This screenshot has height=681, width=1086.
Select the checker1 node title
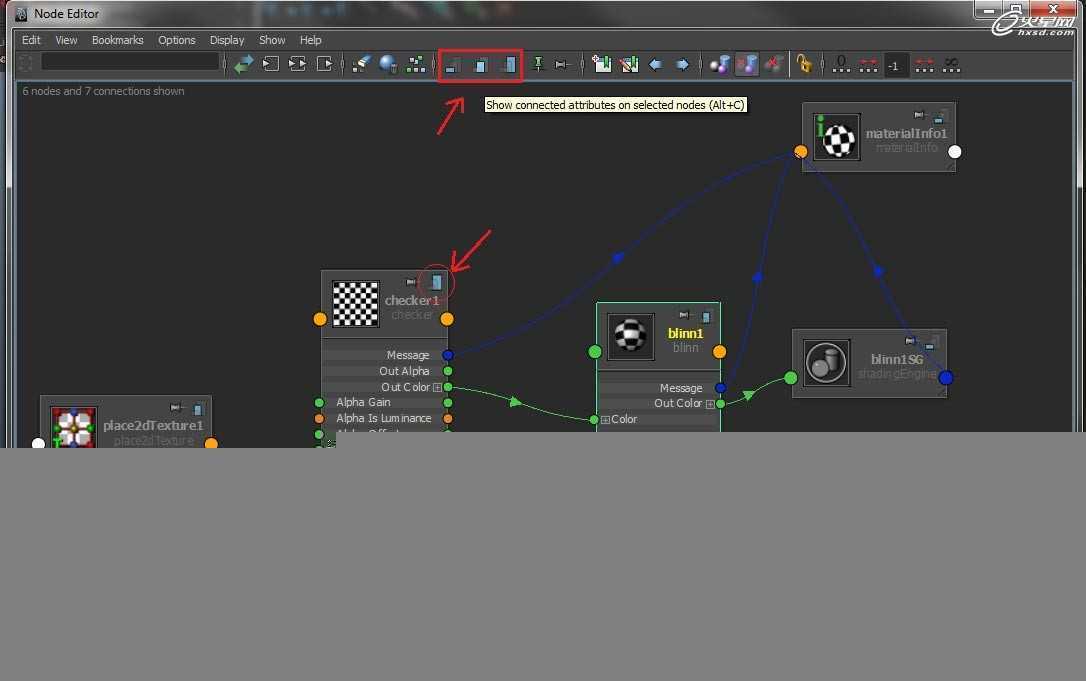pyautogui.click(x=412, y=301)
